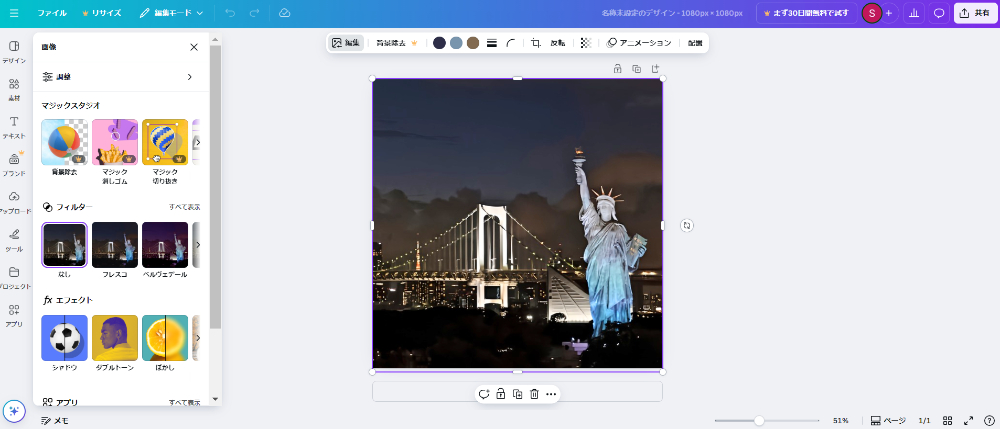Open the transparency checkerboard icon
Screen dimensions: 1000x429
point(586,43)
